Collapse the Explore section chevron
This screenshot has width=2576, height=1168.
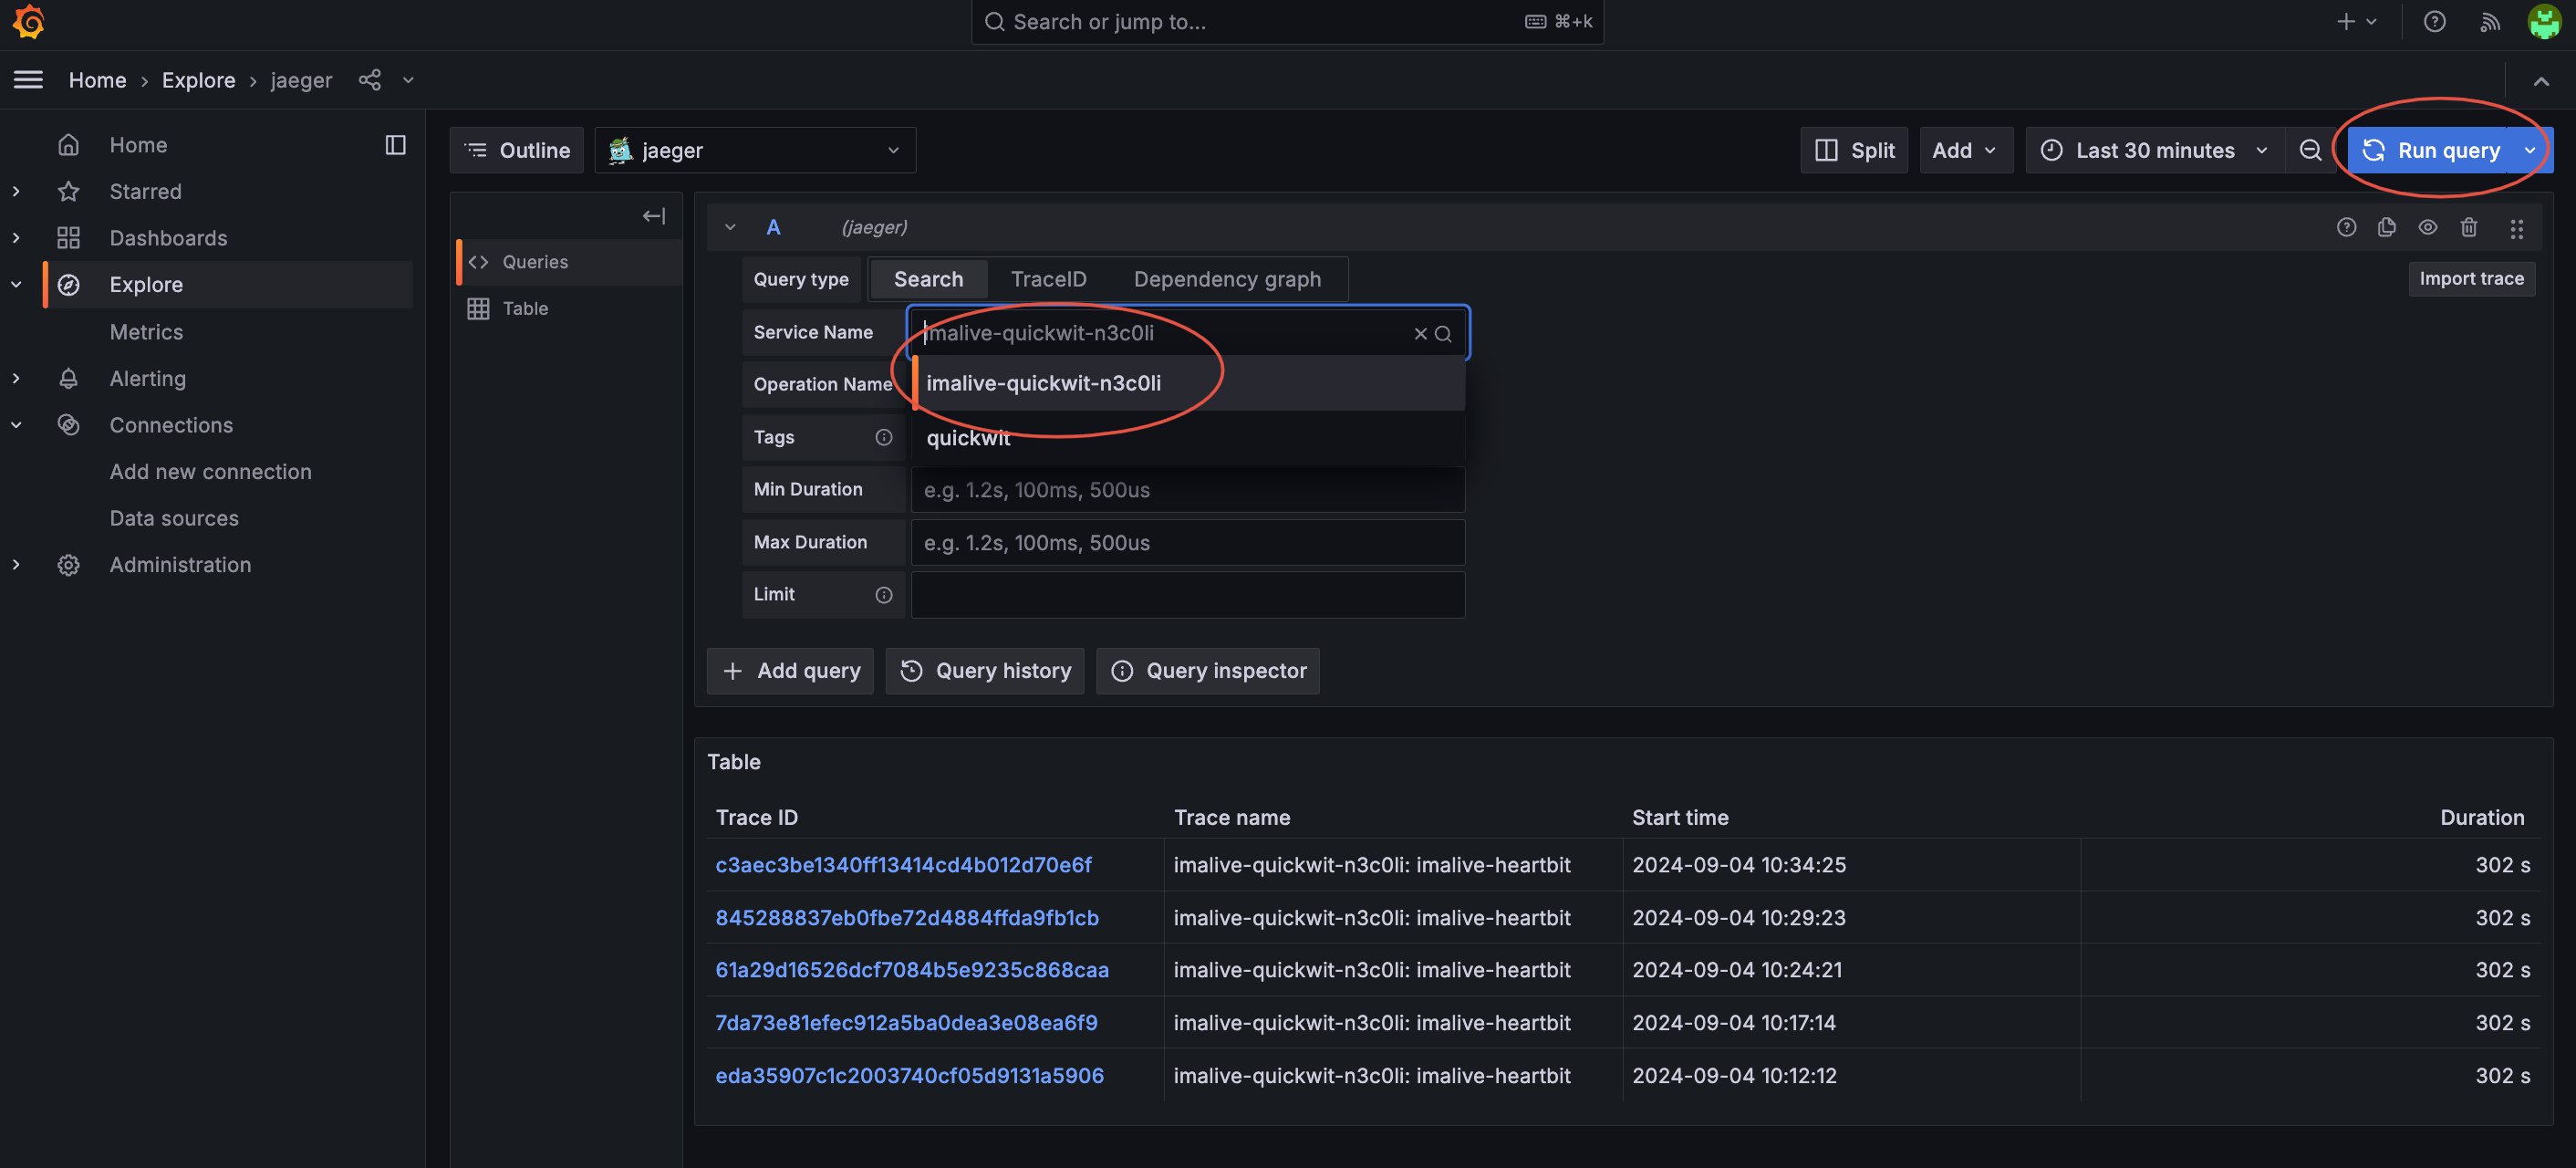[x=16, y=285]
